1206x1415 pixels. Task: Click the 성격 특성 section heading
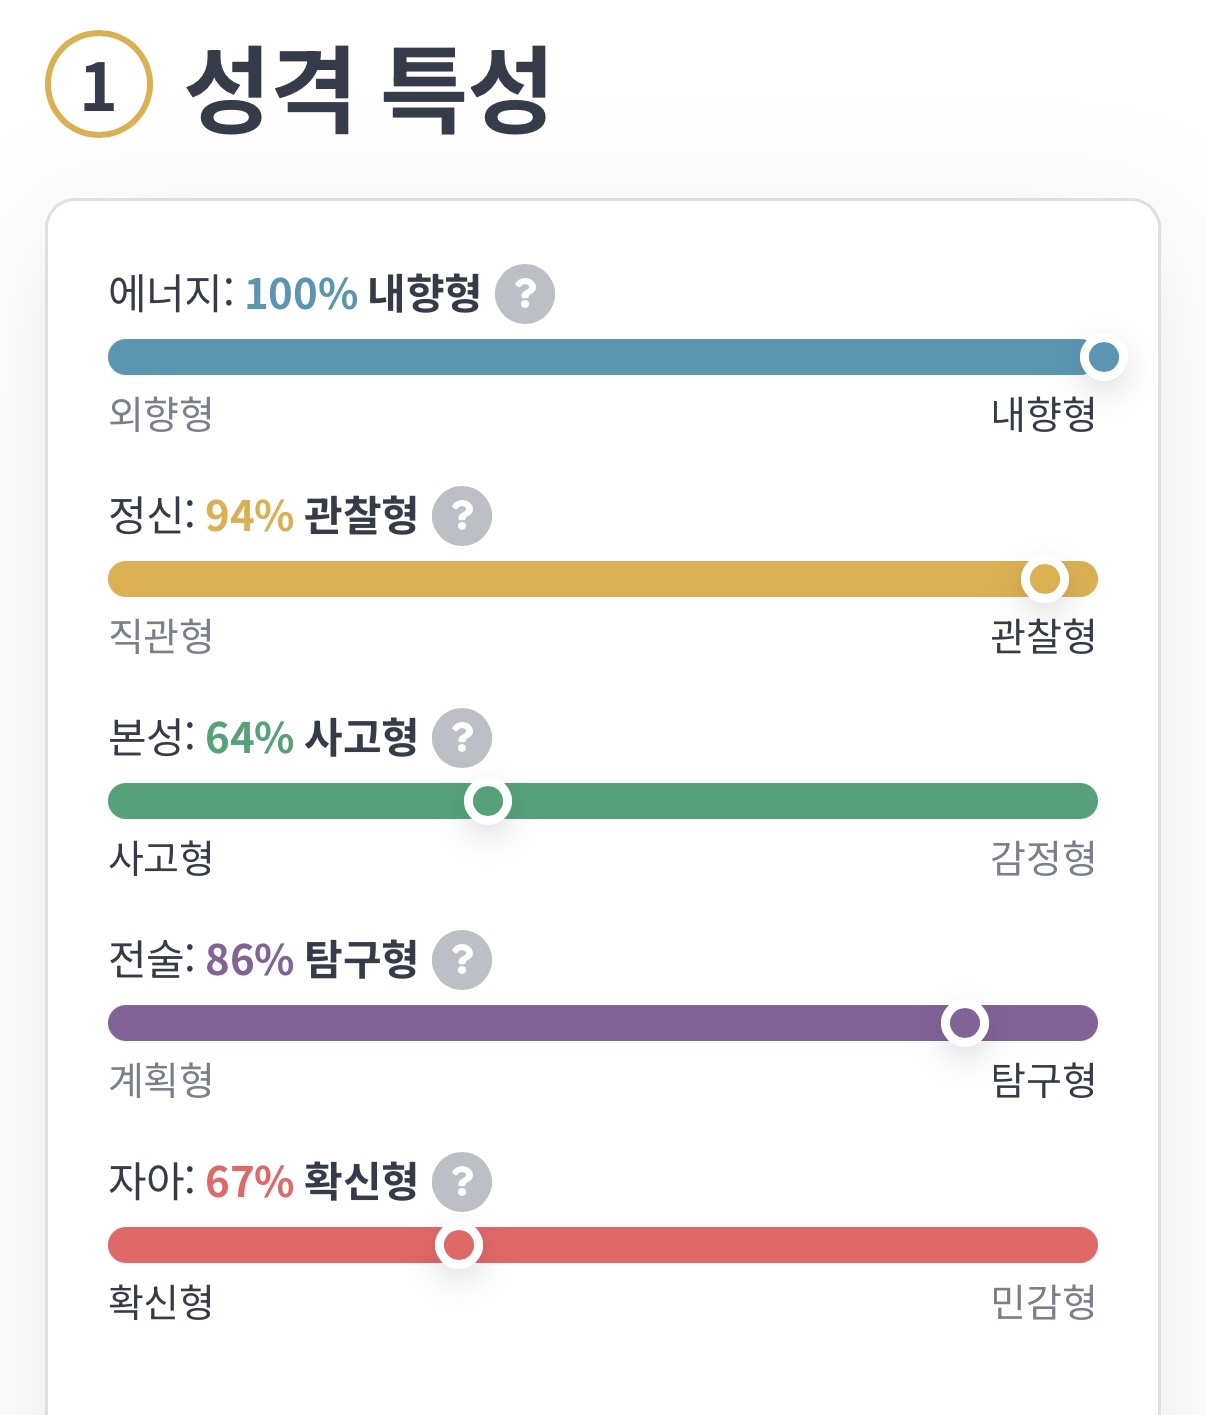tap(368, 88)
